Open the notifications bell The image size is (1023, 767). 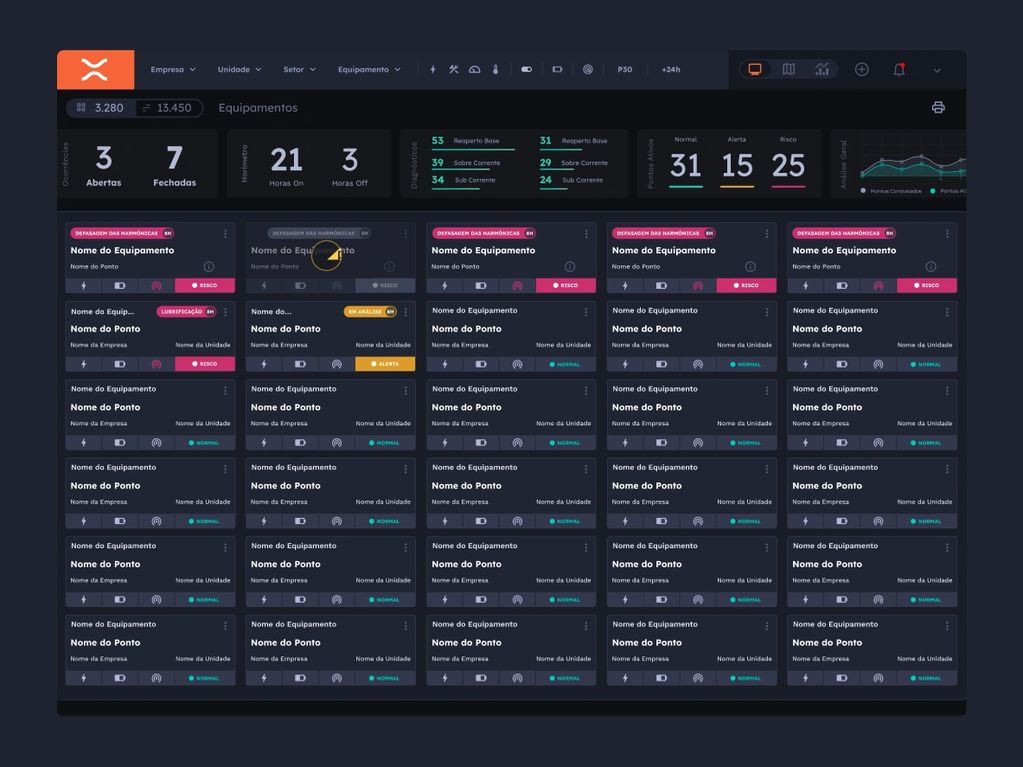point(899,70)
